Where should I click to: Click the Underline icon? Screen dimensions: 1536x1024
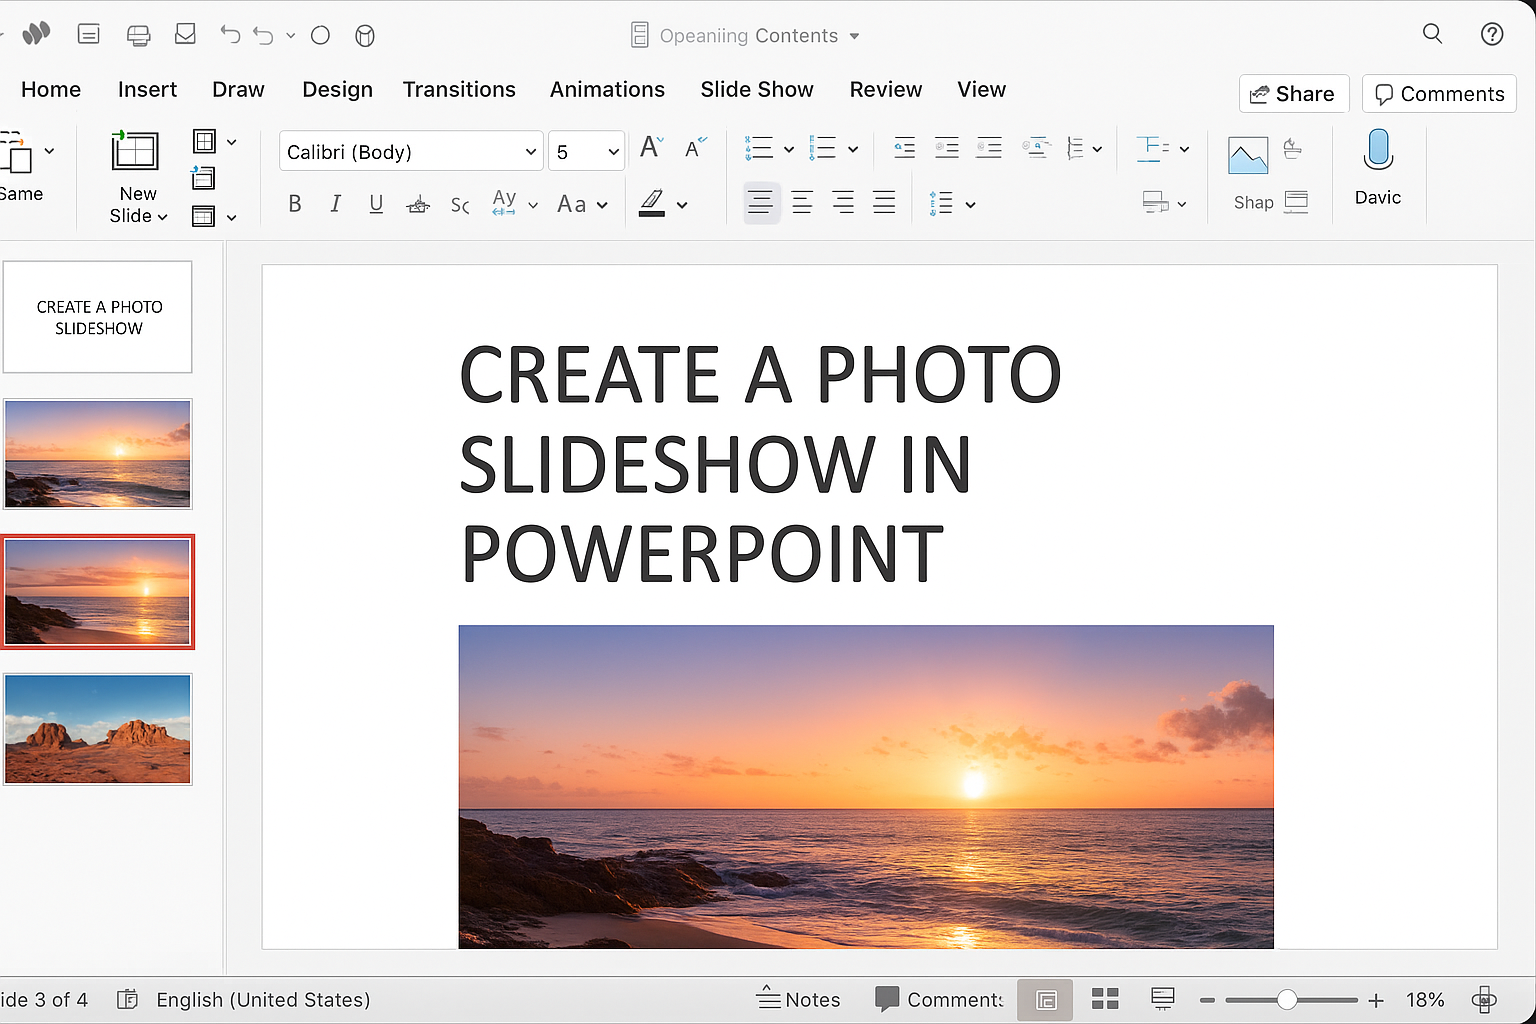point(376,203)
